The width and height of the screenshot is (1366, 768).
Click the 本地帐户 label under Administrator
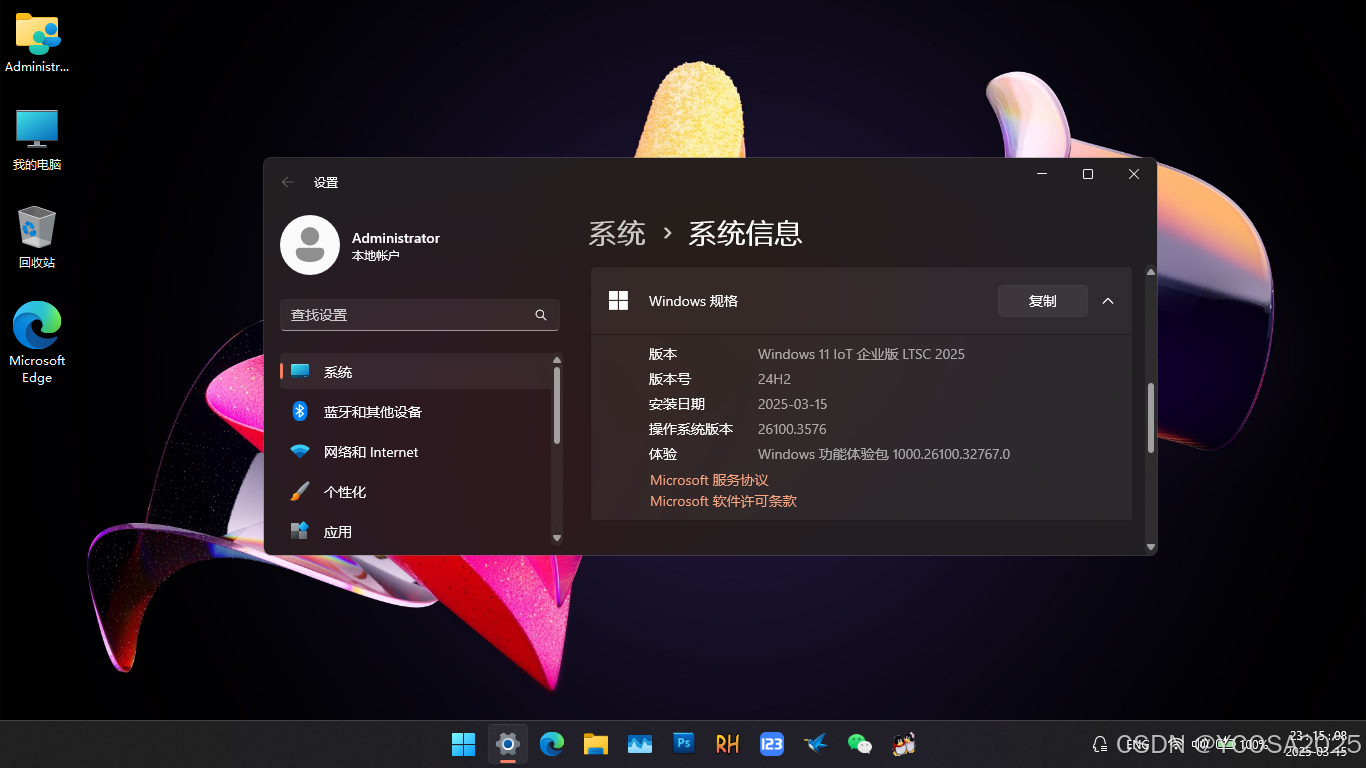point(375,256)
